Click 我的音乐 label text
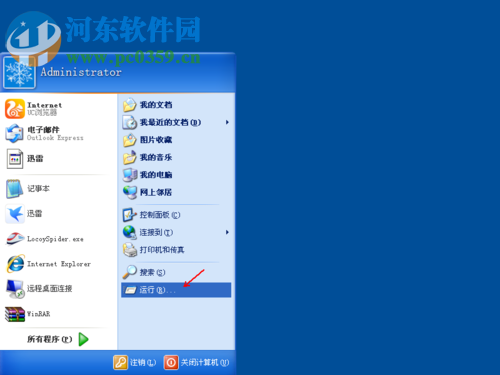 [x=156, y=157]
